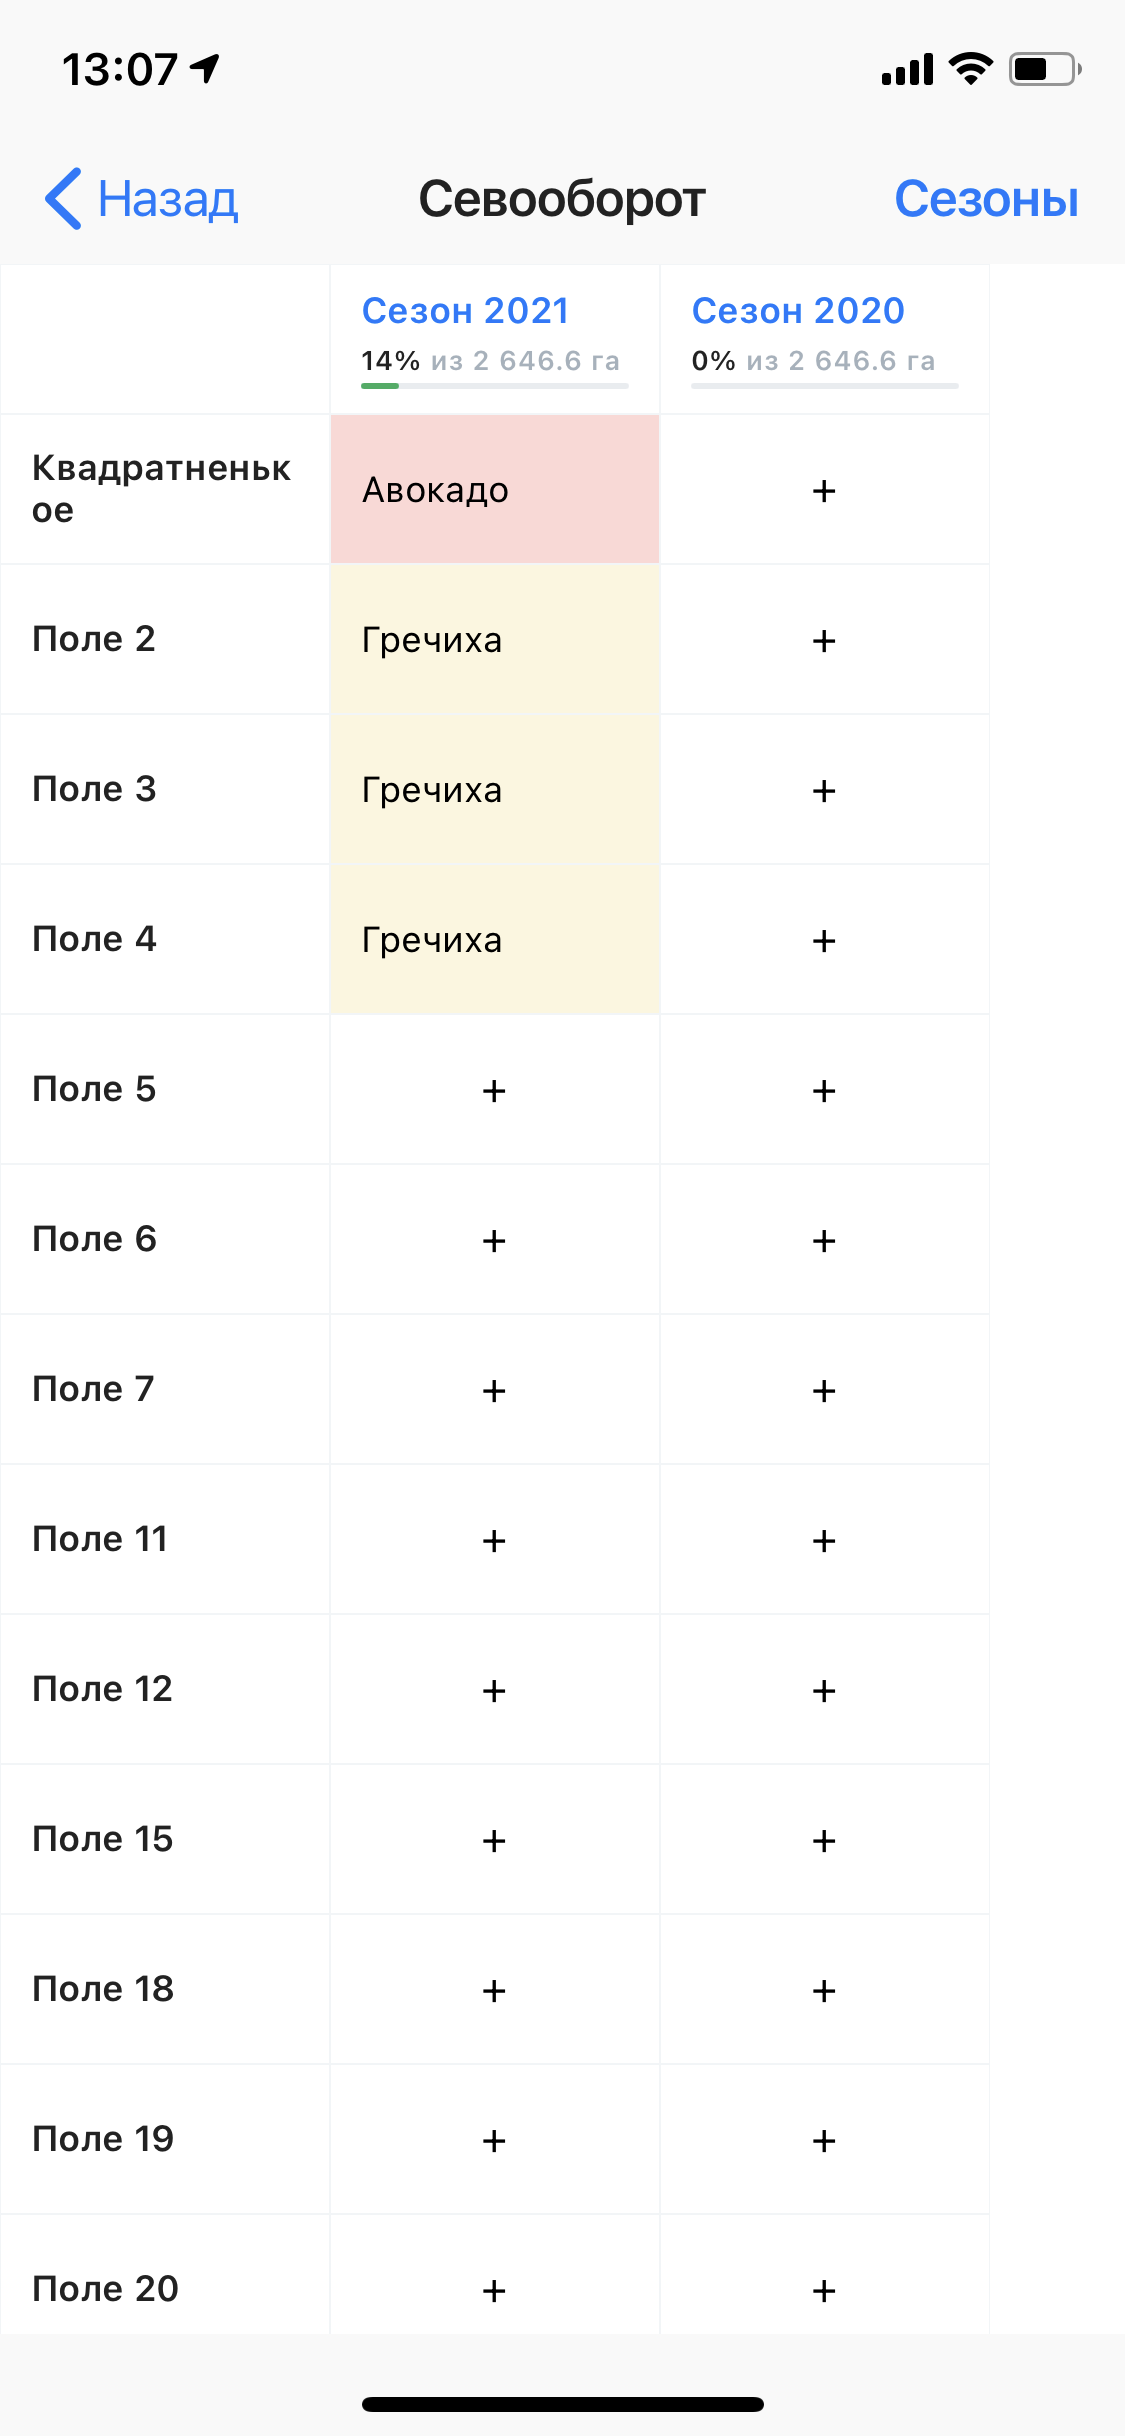Click the Гречиха cell for Поле 2
The image size is (1125, 2436).
(495, 640)
